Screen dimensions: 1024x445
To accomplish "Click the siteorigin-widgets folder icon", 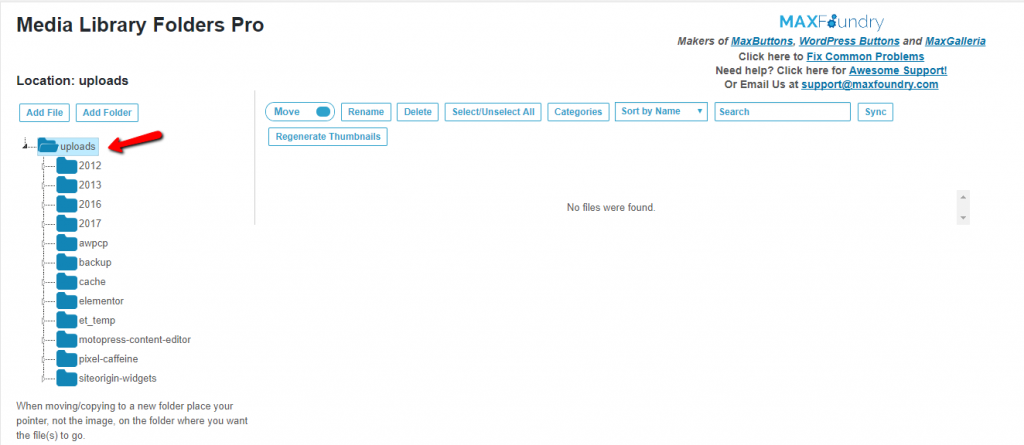I will 67,378.
